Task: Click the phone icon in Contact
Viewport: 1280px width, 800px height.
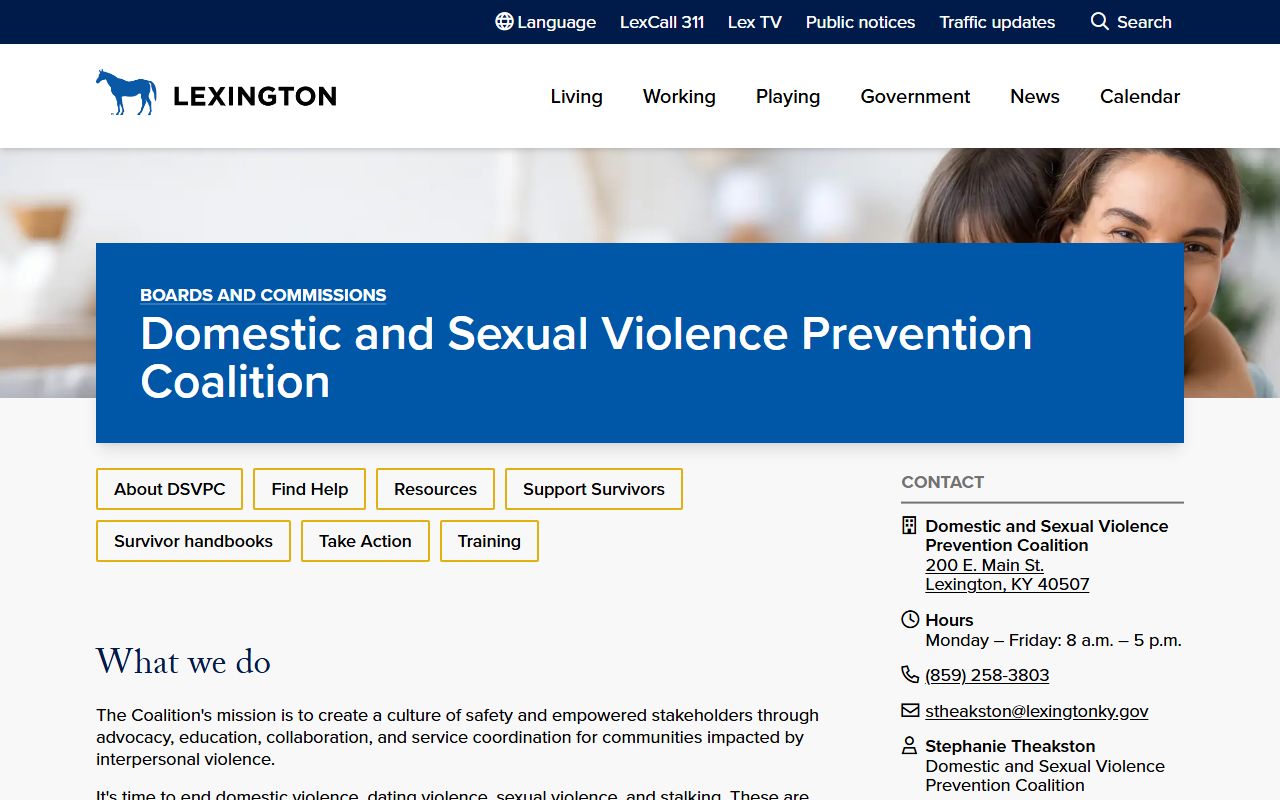Action: (x=909, y=675)
